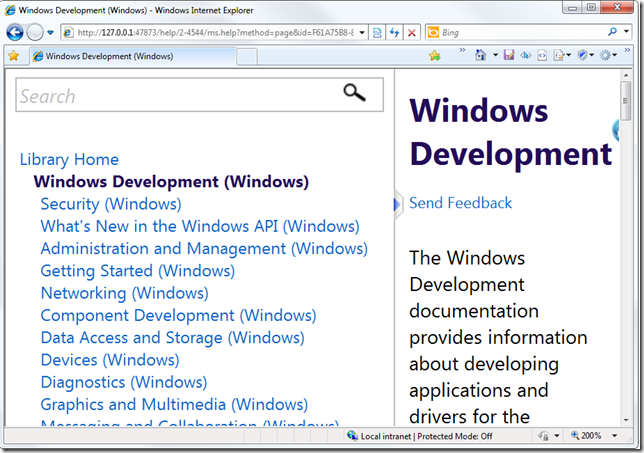
Task: Click the Compatibility View icon in address bar
Action: (x=376, y=32)
